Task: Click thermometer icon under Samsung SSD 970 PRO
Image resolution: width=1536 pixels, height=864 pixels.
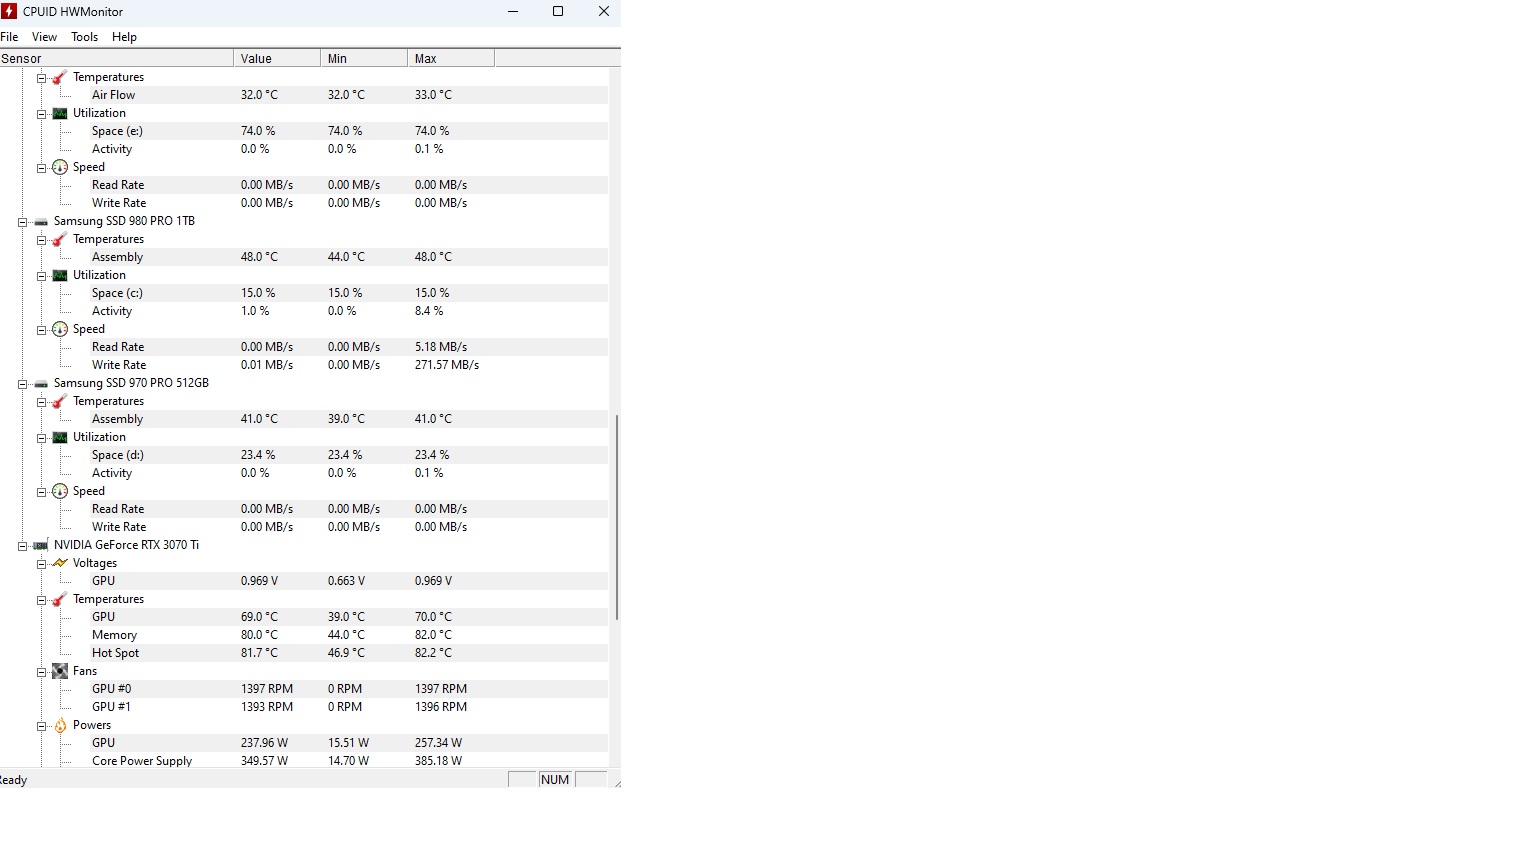Action: (x=60, y=401)
